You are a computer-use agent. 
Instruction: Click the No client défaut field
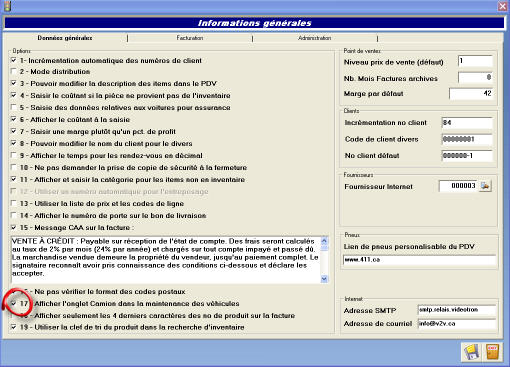tap(467, 155)
